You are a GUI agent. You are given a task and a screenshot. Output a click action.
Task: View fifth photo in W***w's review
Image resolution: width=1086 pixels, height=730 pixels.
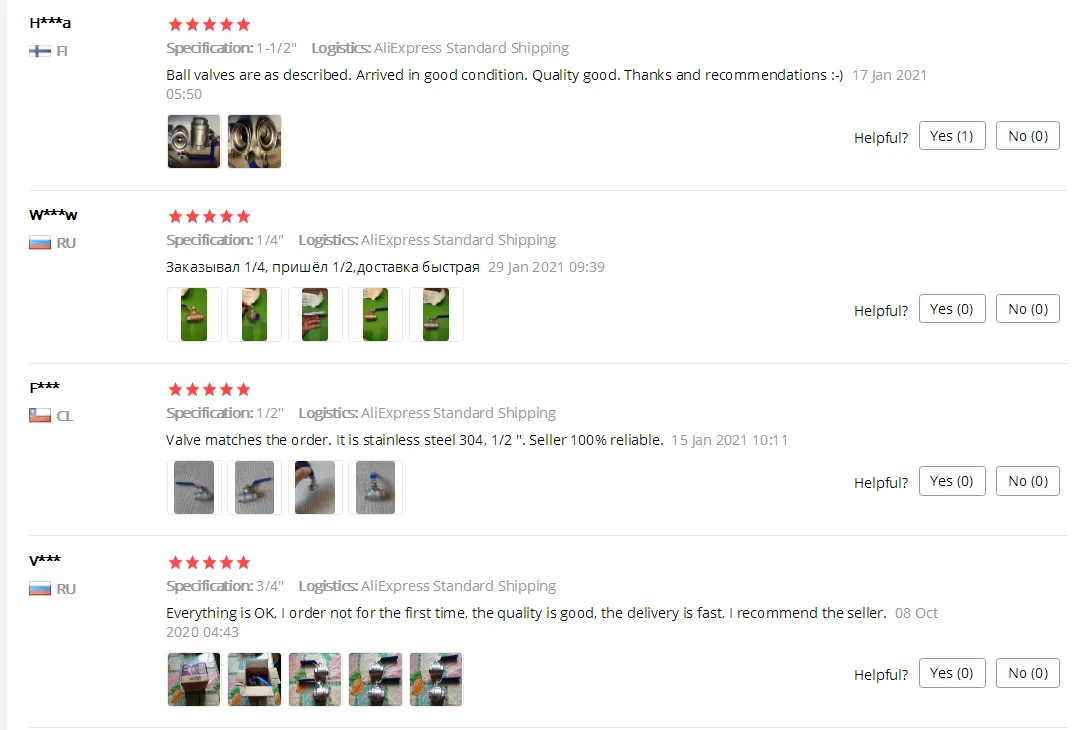tap(436, 314)
